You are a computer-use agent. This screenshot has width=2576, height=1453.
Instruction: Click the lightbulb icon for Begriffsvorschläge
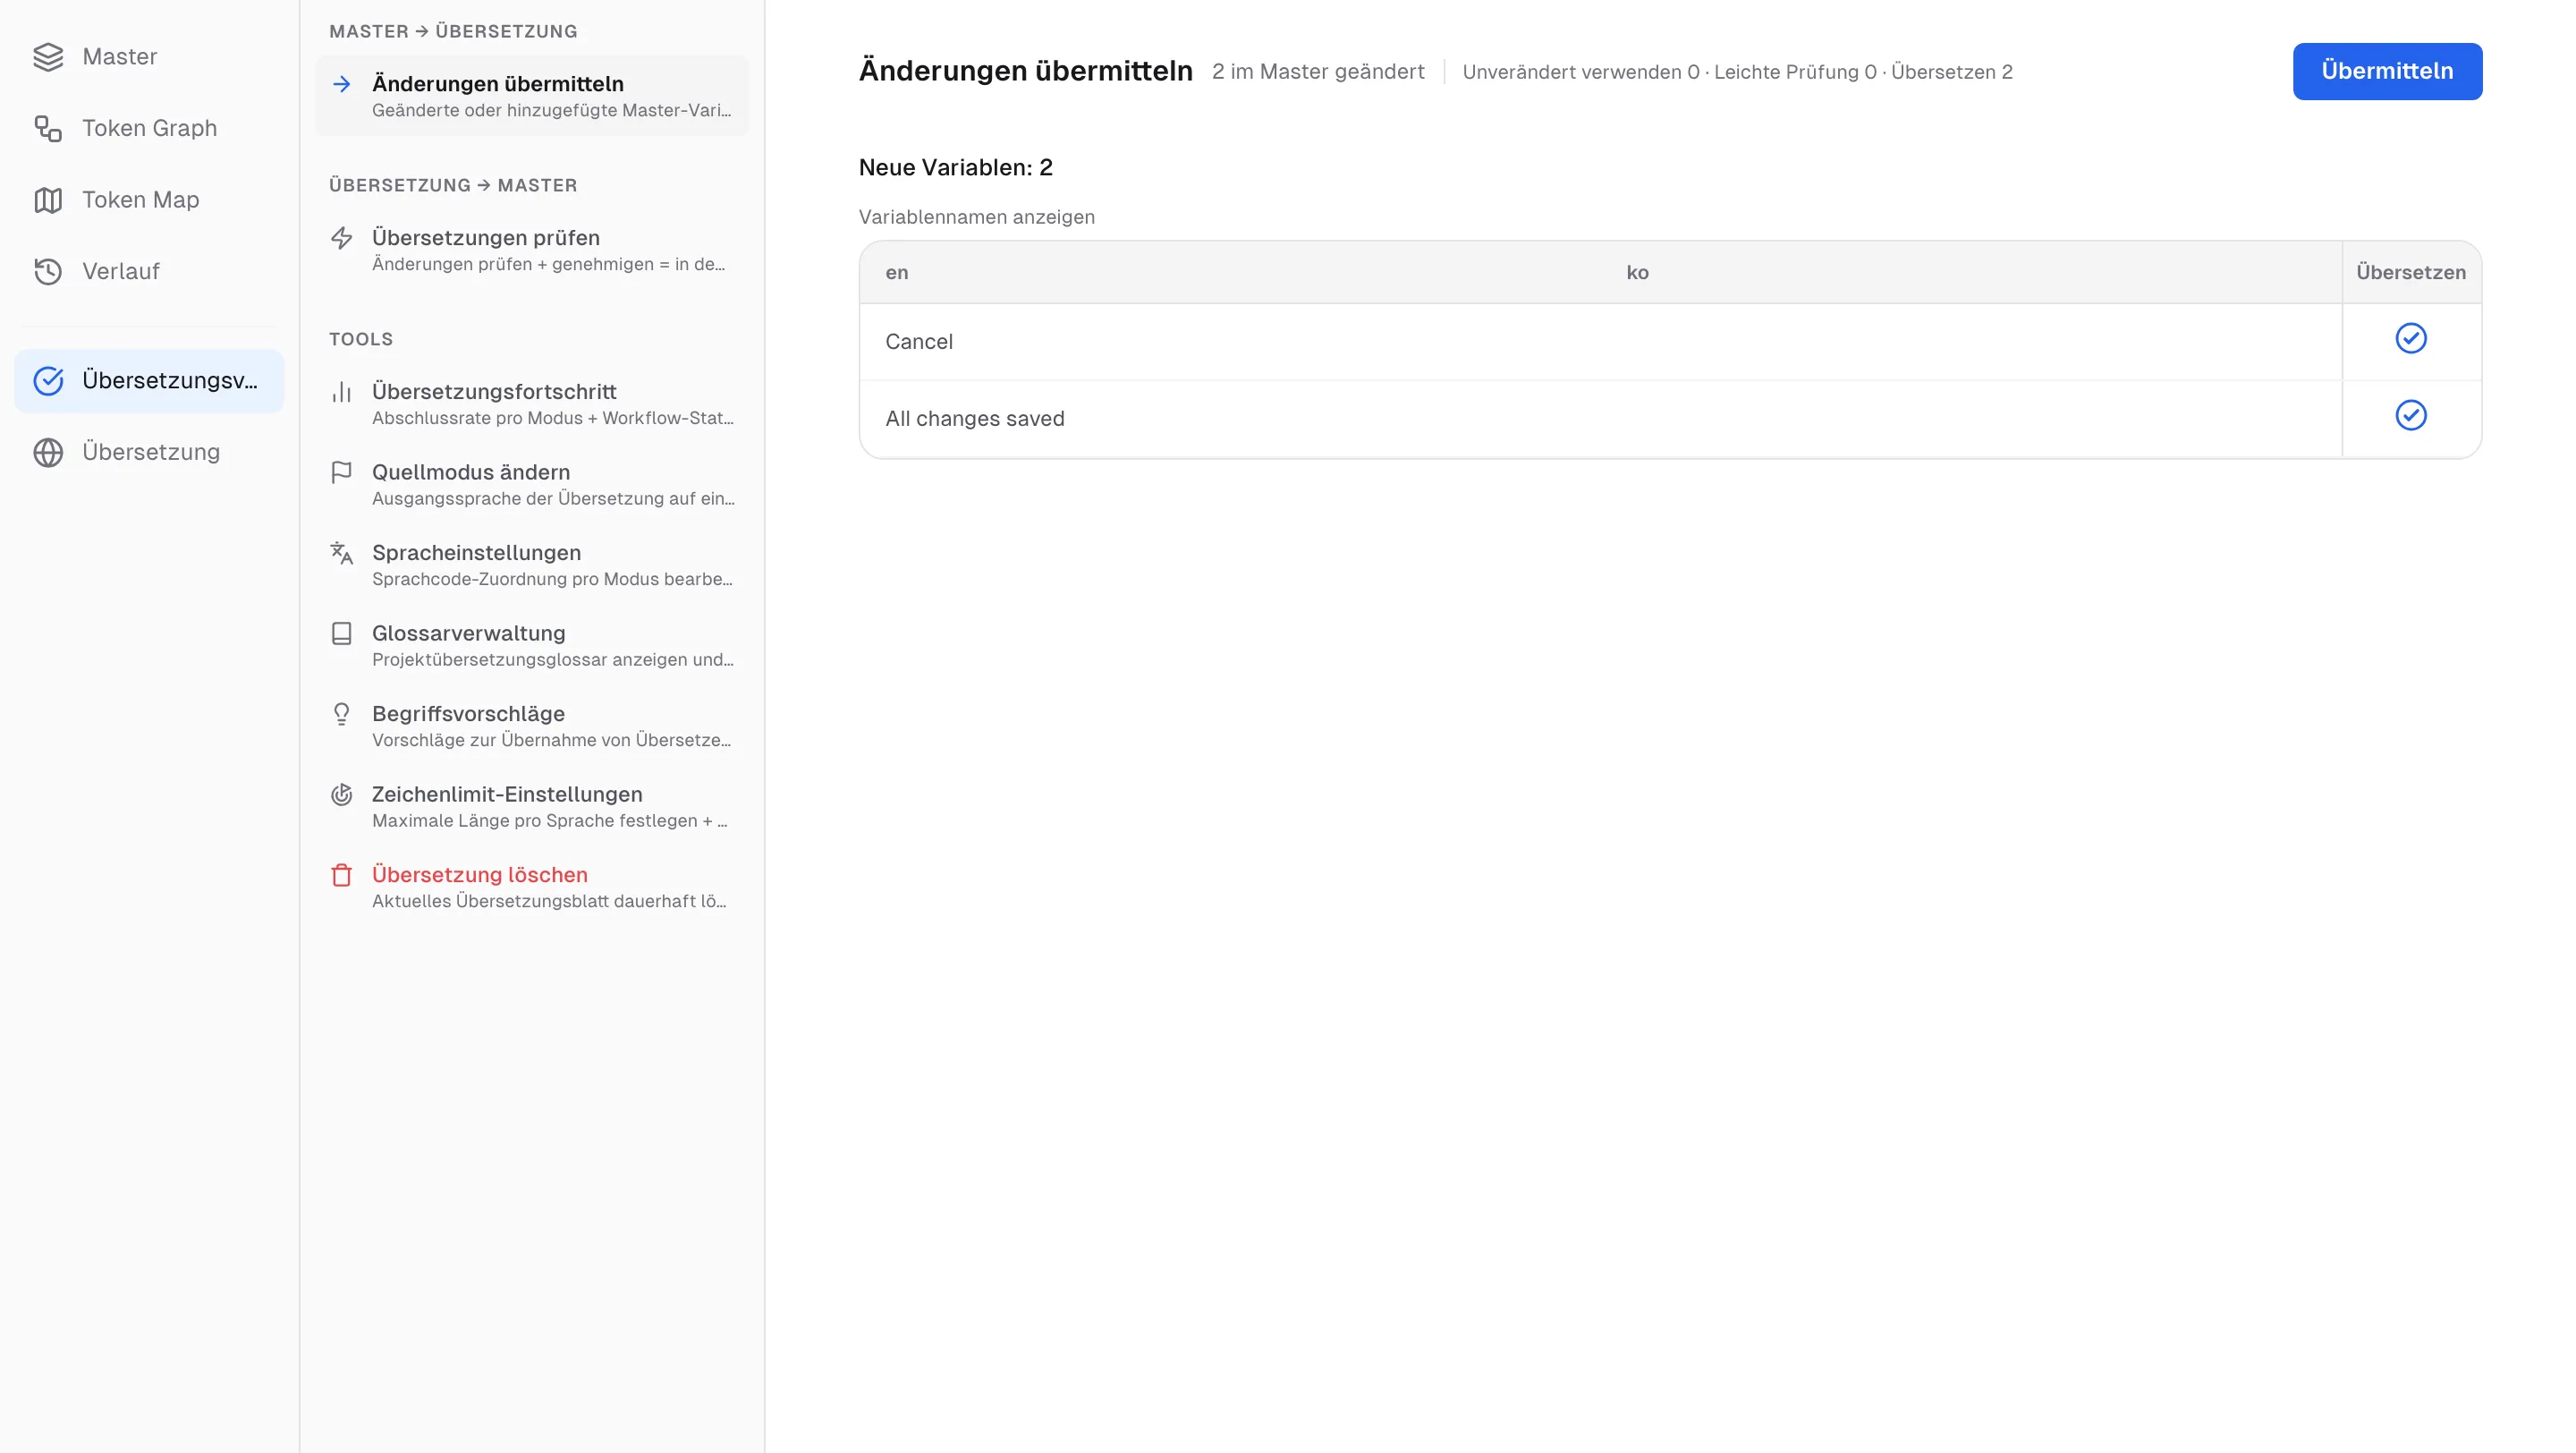342,714
